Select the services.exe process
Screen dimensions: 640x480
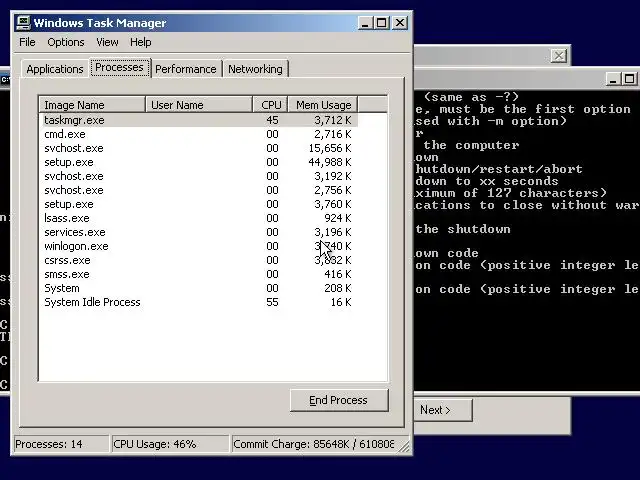click(x=199, y=232)
